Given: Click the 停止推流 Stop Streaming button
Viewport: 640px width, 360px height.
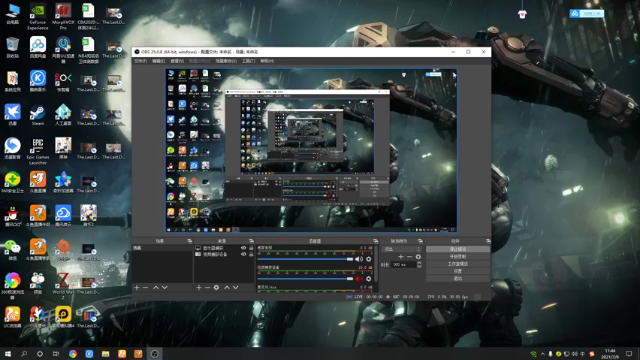Looking at the screenshot, I should coord(458,249).
